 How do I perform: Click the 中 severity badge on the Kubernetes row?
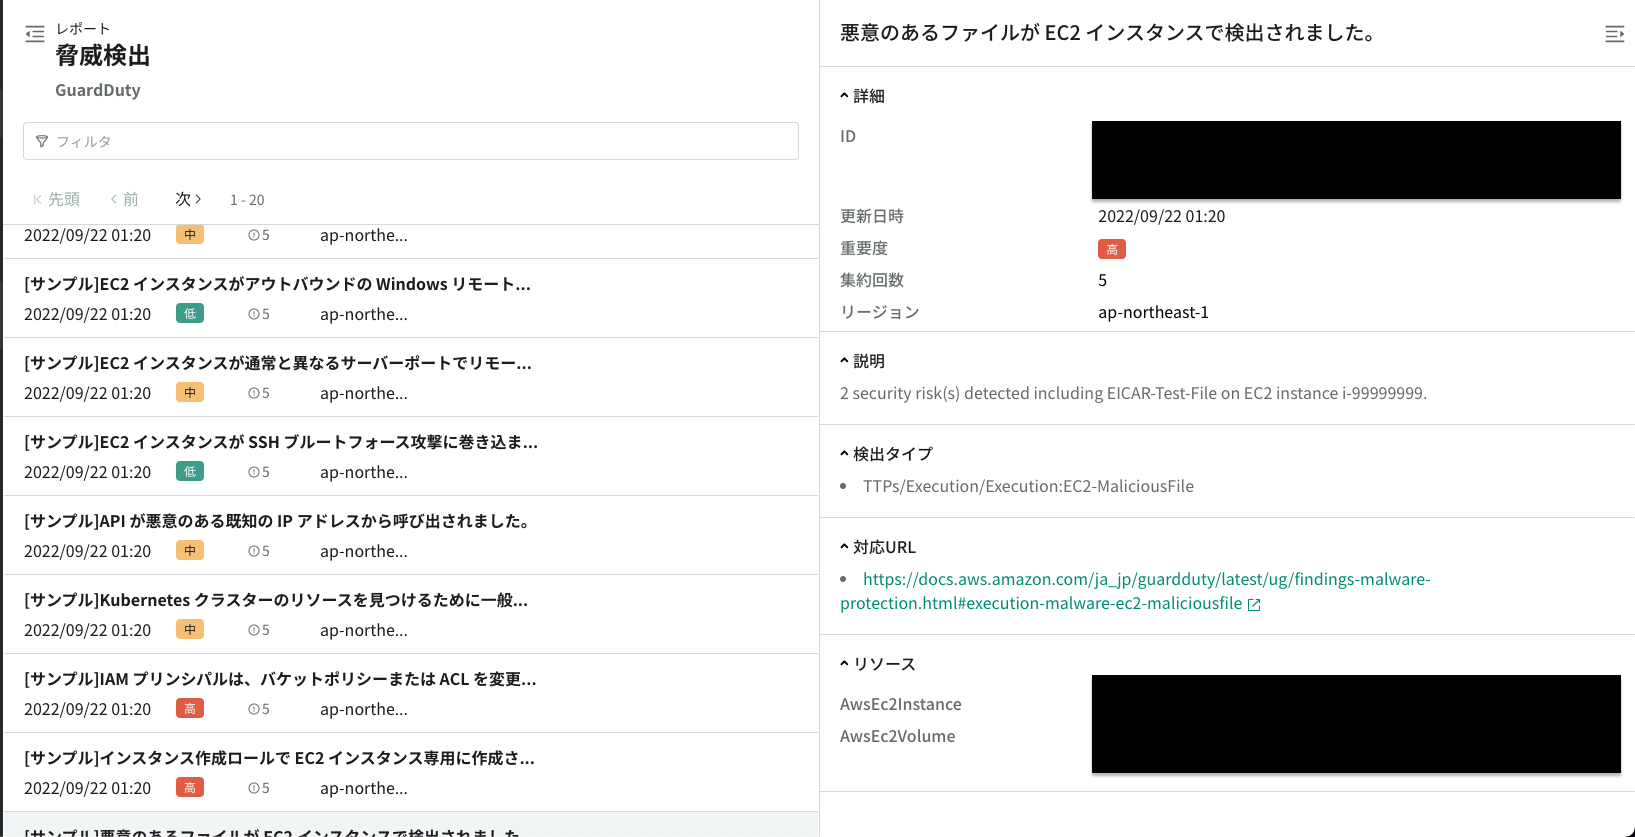click(190, 629)
